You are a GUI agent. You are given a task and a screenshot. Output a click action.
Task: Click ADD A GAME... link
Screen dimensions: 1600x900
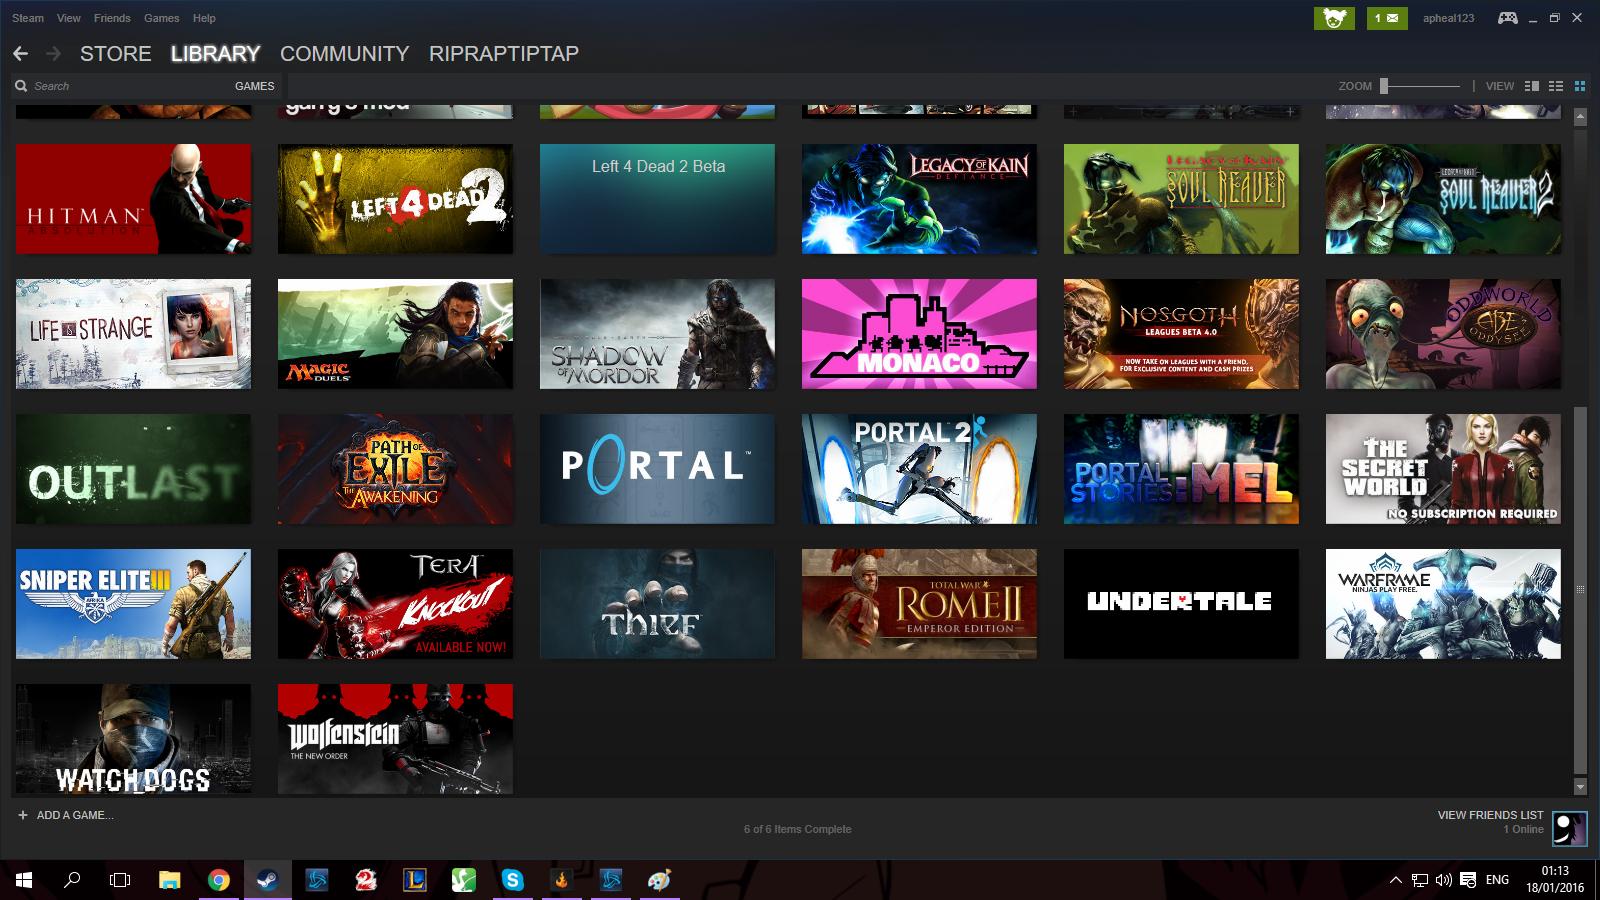coord(75,815)
